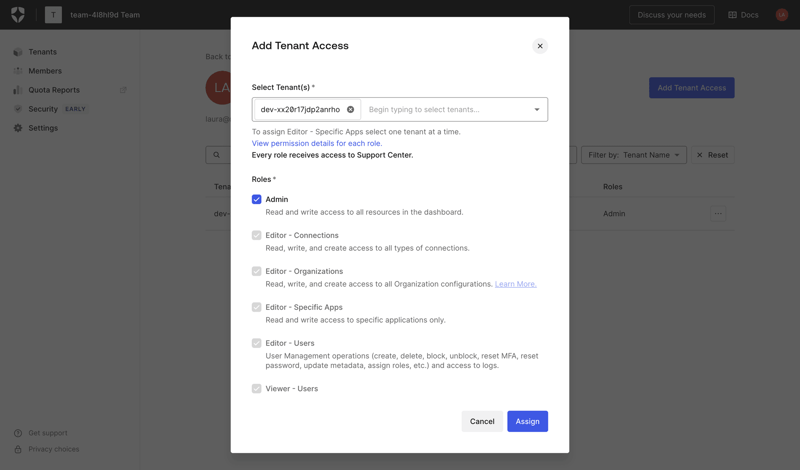Toggle Editor - Users checkbox
Screen dimensions: 800x470
click(x=257, y=343)
